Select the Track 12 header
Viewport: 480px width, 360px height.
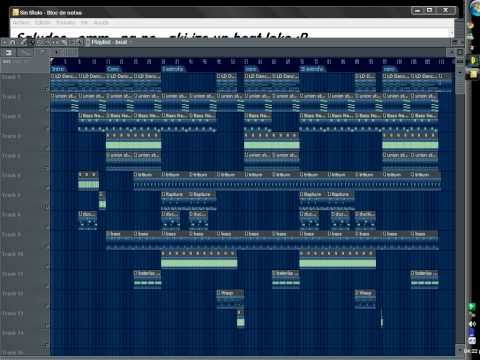(x=25, y=298)
